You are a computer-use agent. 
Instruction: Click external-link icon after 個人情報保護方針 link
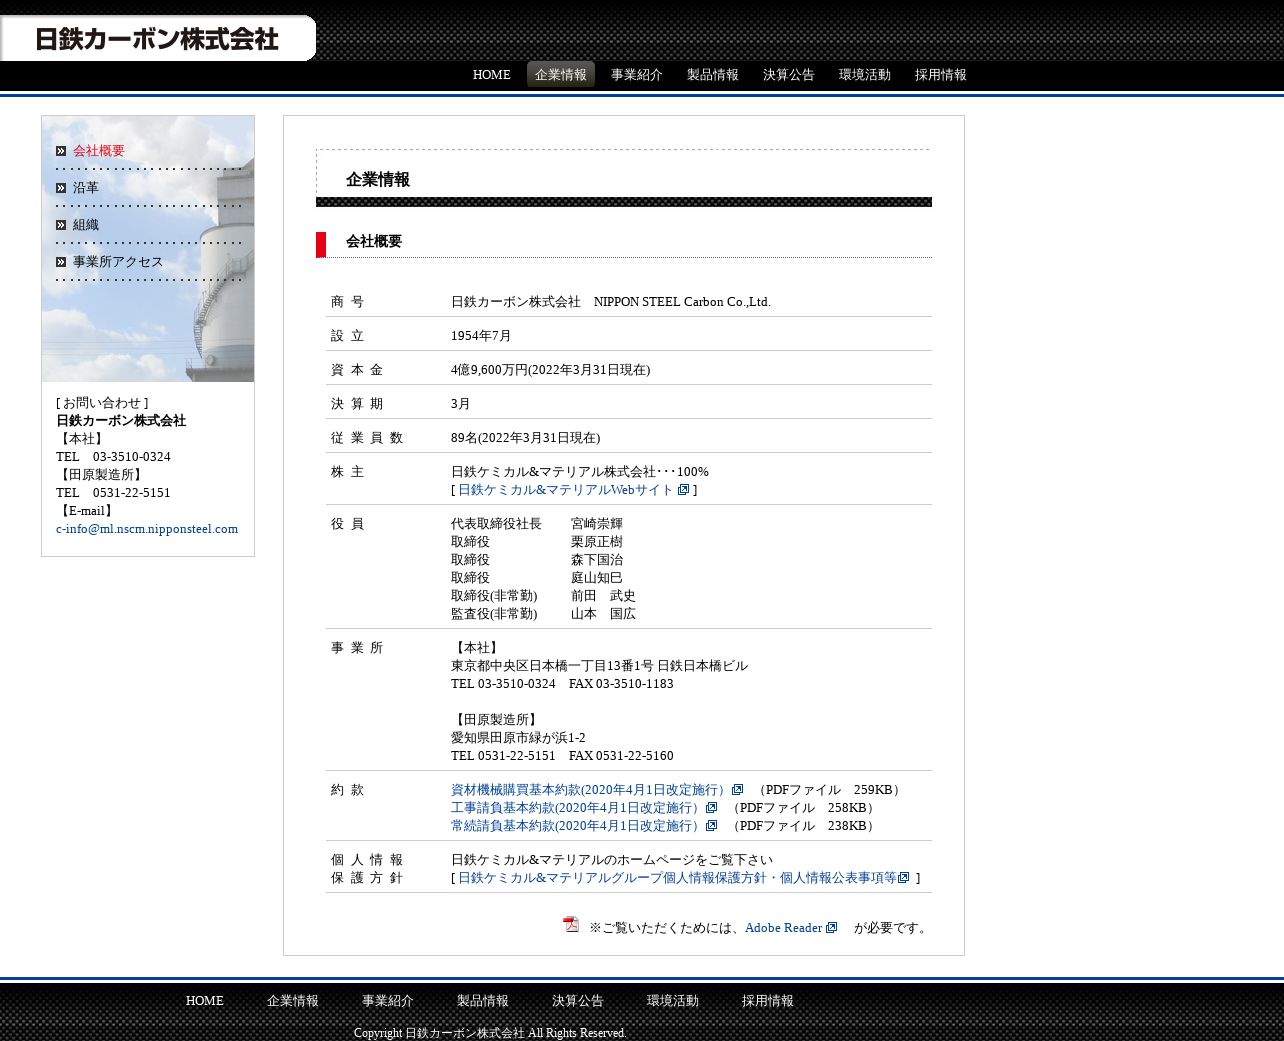(x=904, y=878)
